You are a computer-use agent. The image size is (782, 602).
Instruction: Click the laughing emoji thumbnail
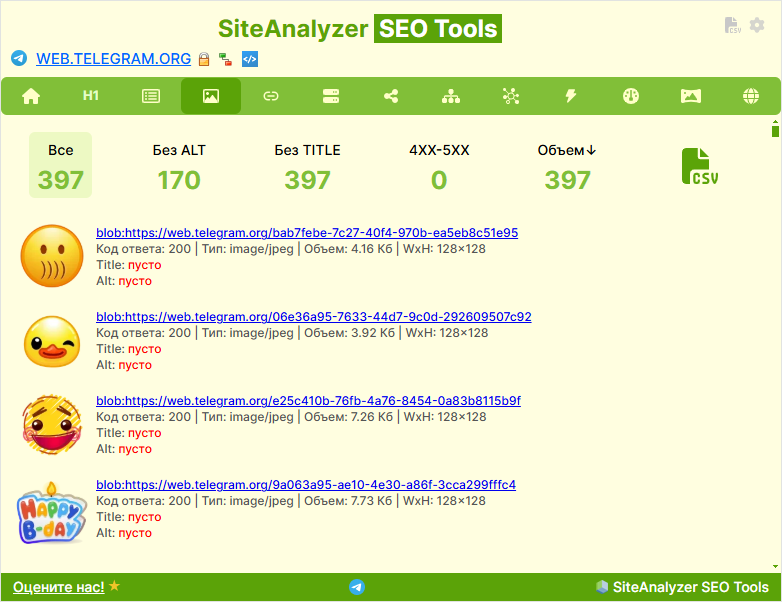point(52,425)
